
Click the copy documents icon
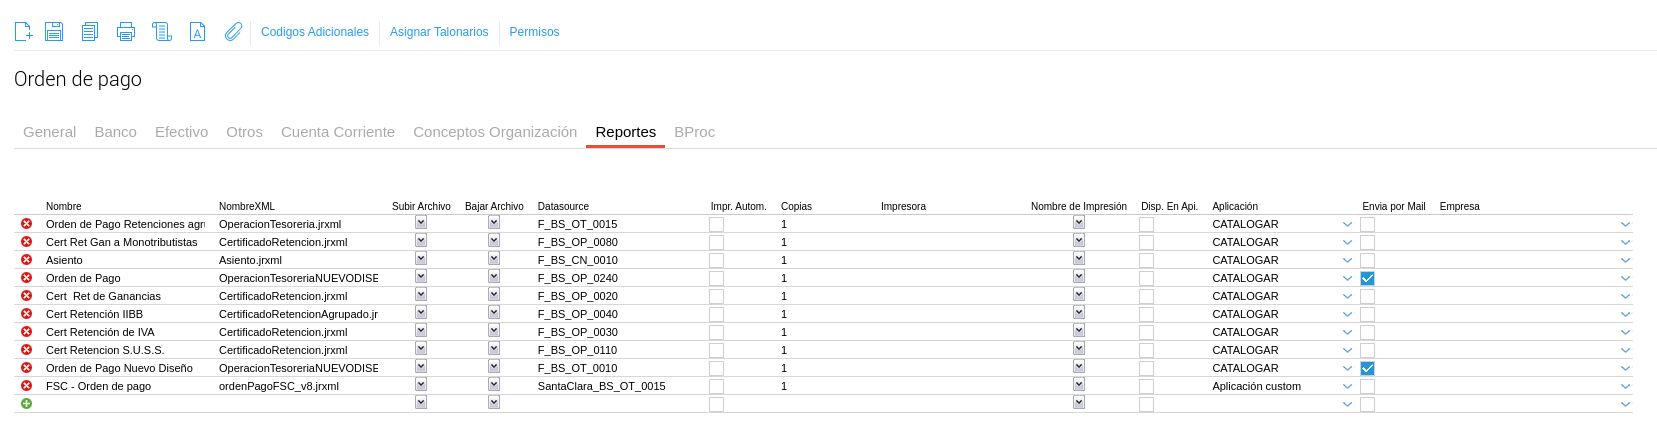[x=90, y=32]
